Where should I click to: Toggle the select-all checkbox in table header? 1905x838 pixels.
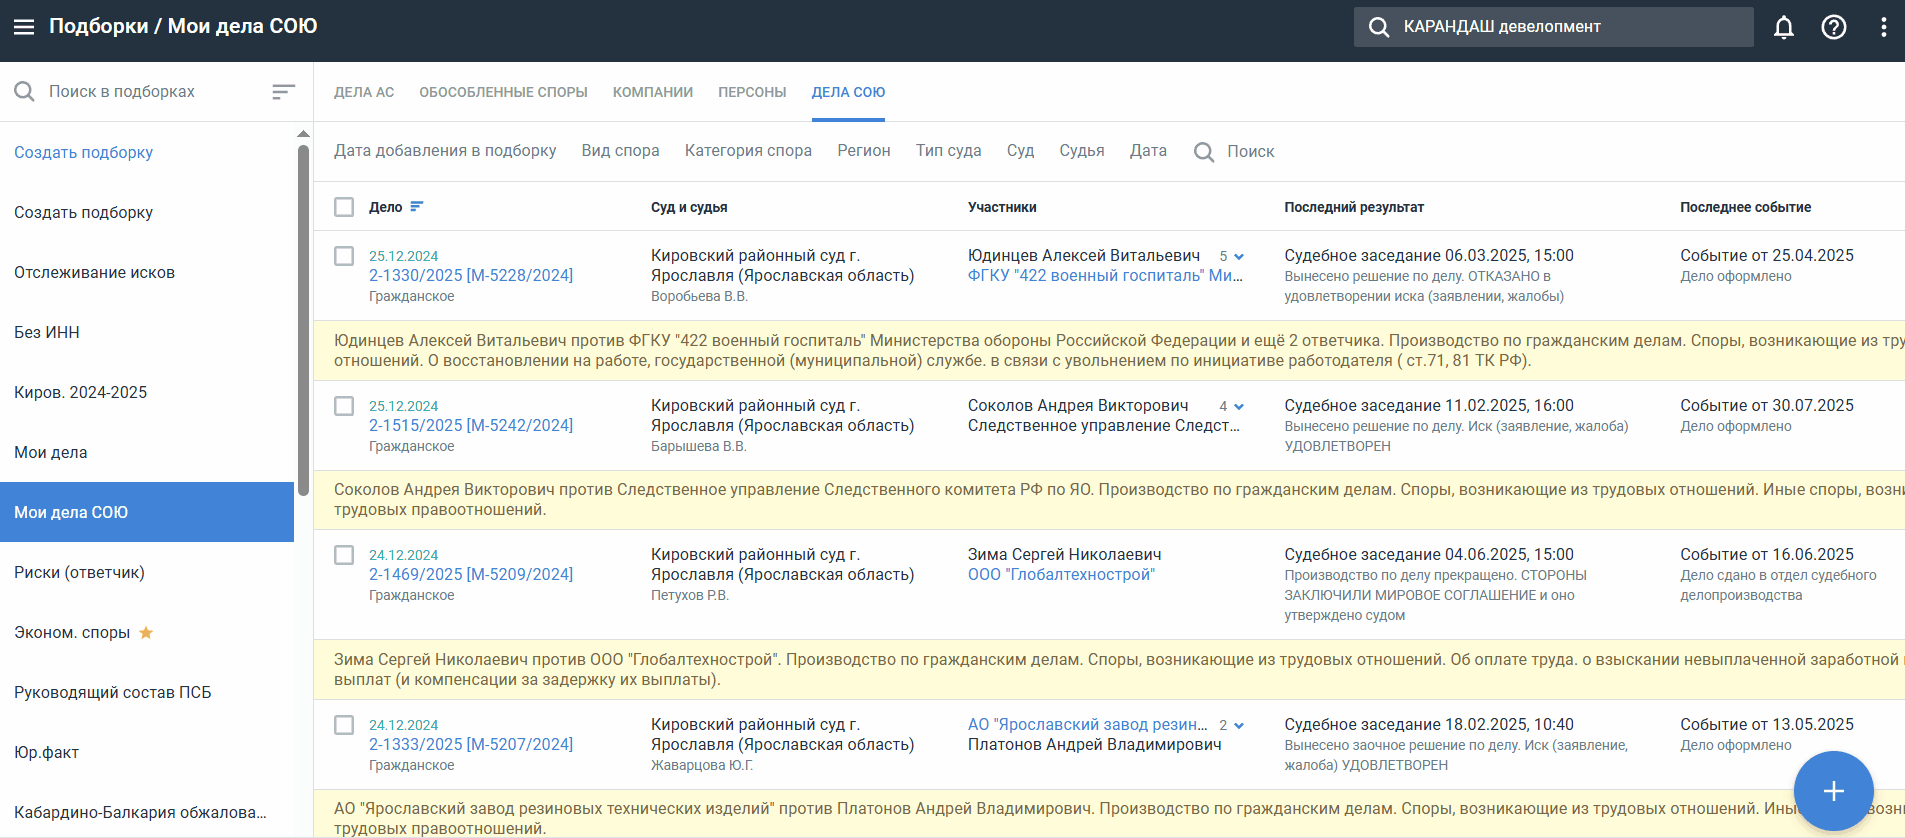click(x=344, y=207)
